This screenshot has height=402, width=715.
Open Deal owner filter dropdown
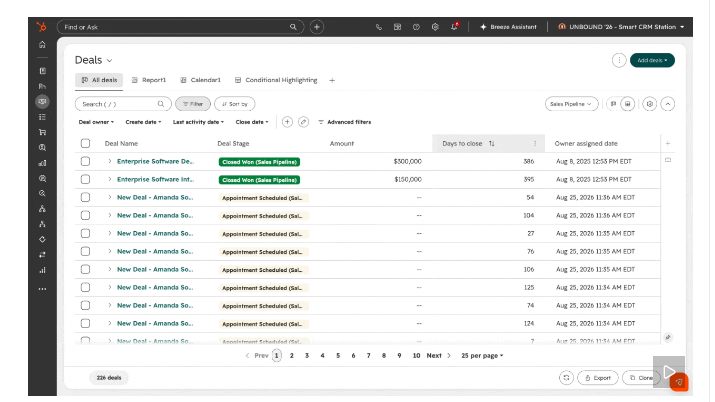[96, 122]
